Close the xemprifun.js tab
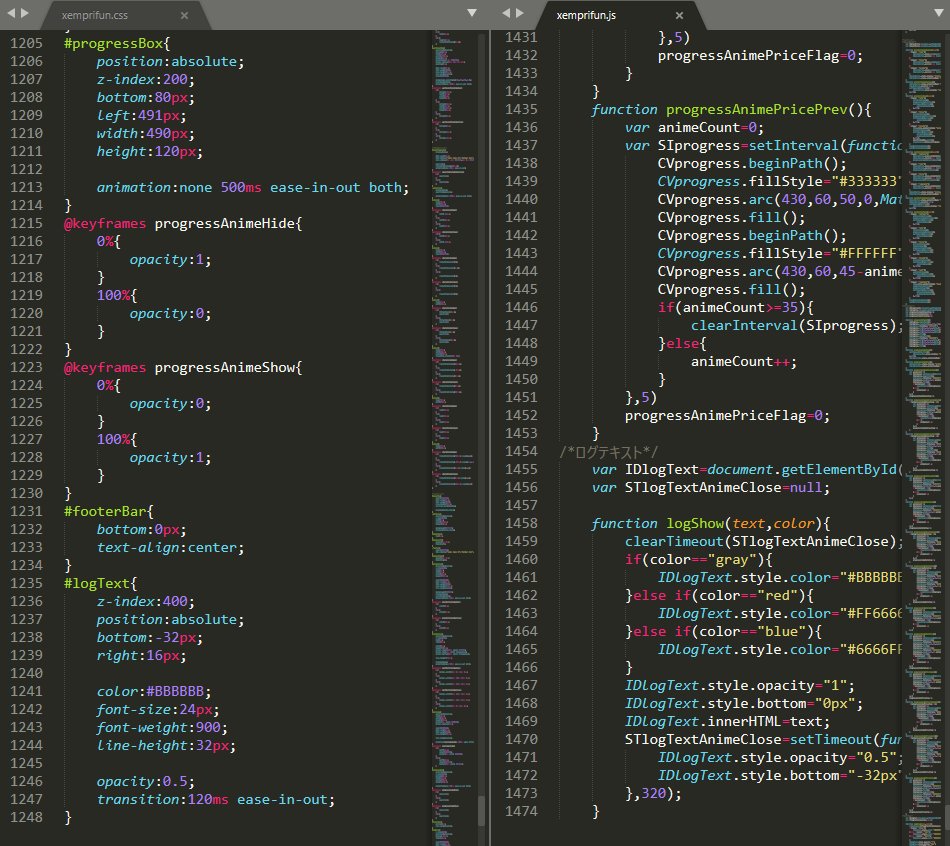950x846 pixels. click(x=679, y=16)
